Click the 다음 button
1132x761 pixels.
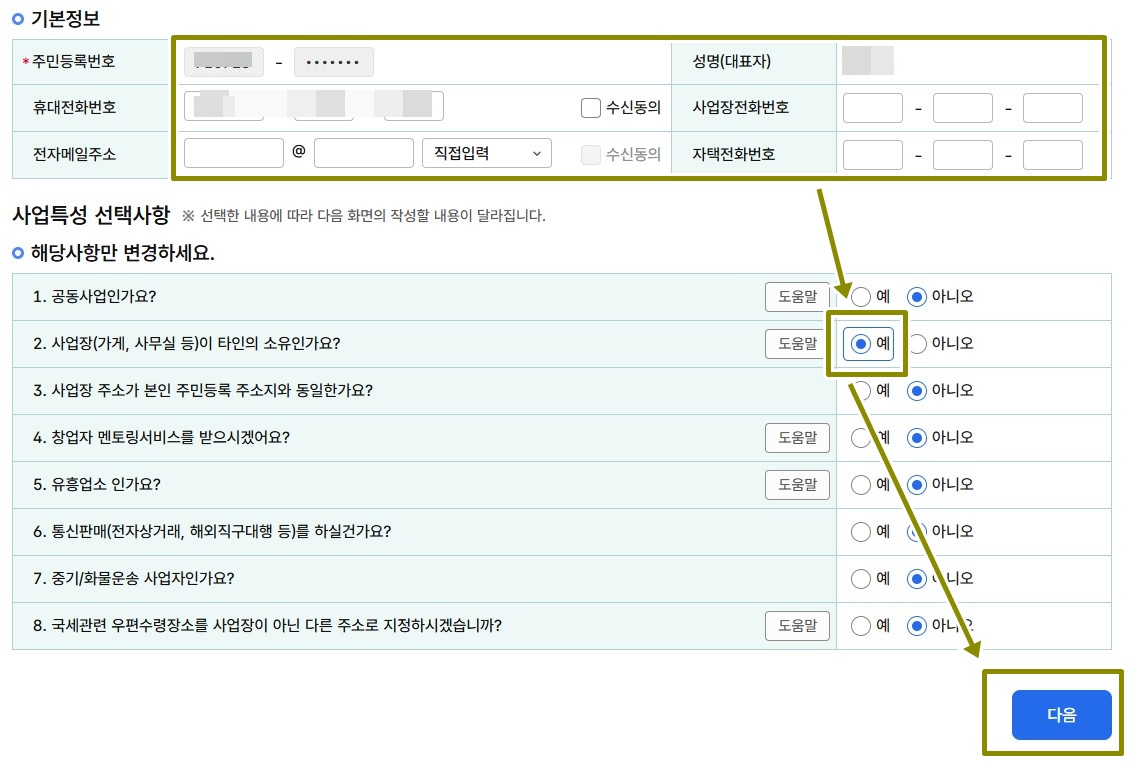point(1061,714)
